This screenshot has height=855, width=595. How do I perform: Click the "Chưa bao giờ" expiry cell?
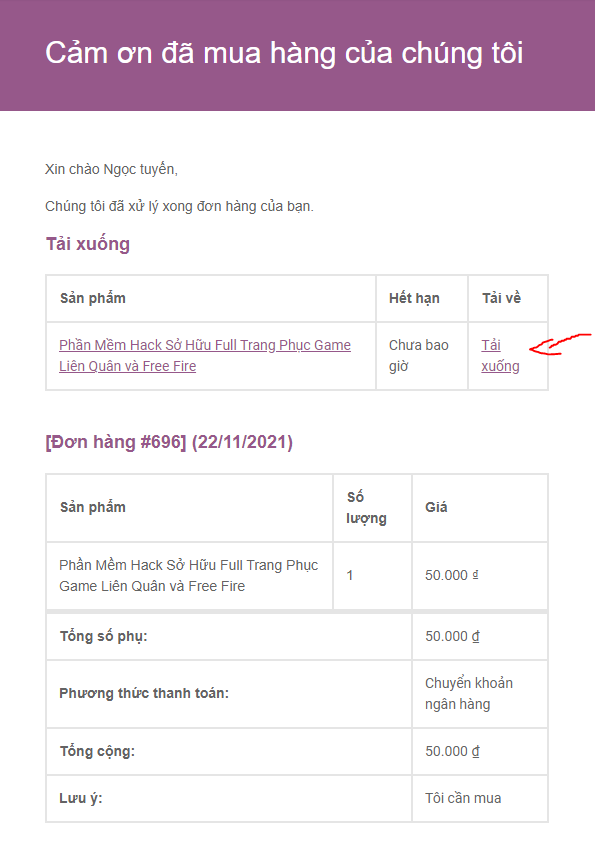coord(418,356)
